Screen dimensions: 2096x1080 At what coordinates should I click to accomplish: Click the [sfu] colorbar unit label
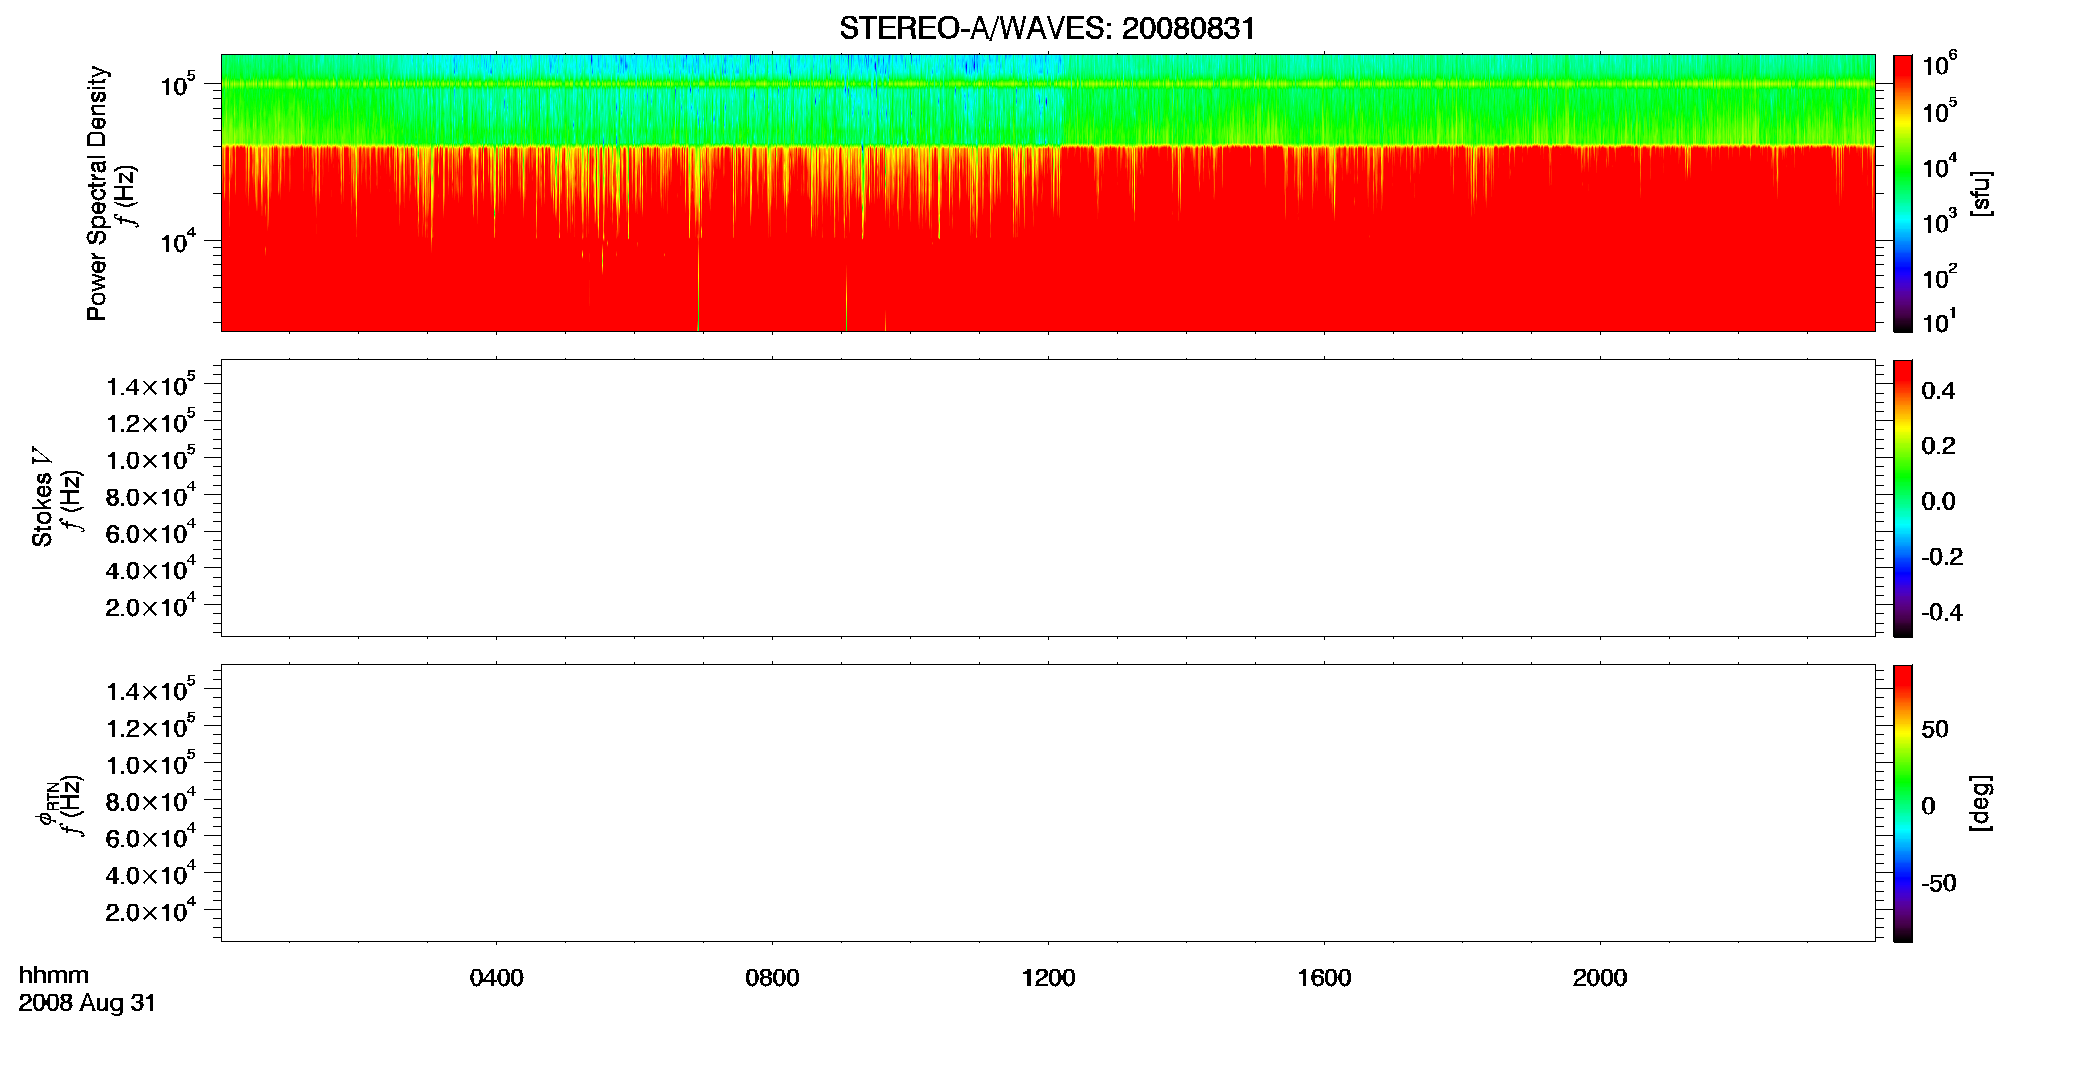[x=1981, y=194]
